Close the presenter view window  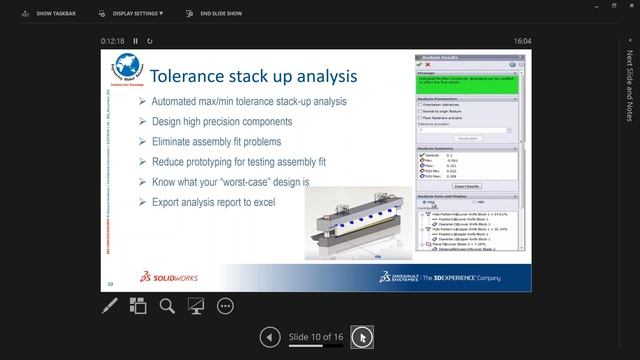point(631,6)
